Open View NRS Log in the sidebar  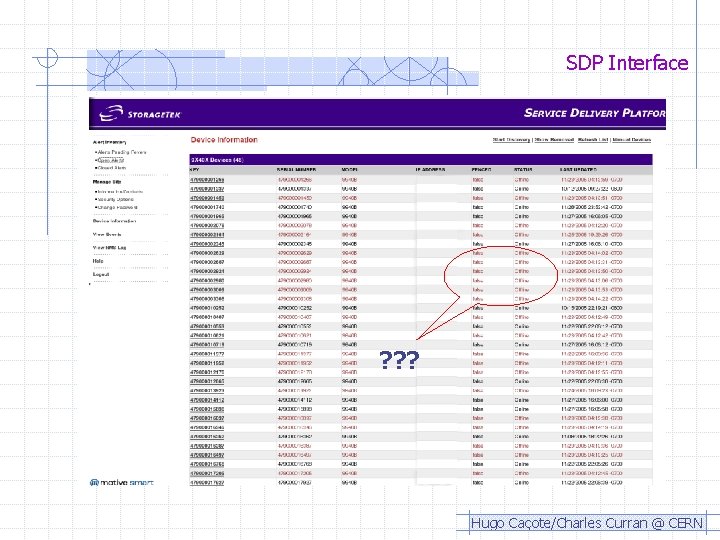click(x=109, y=248)
